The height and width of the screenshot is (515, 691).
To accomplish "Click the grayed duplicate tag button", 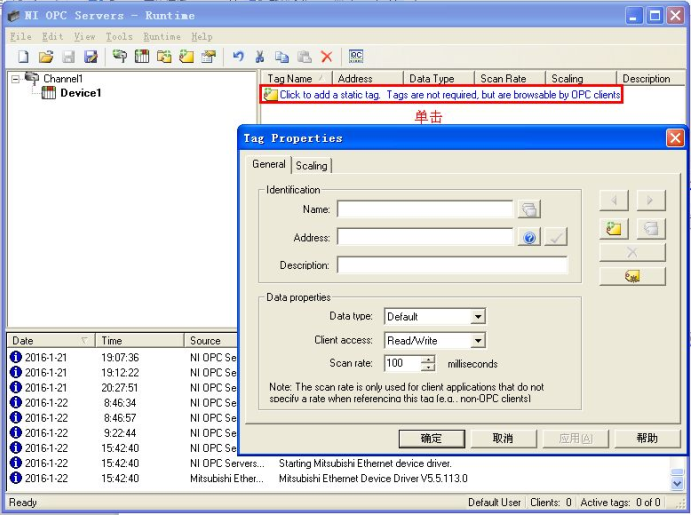I will (651, 228).
